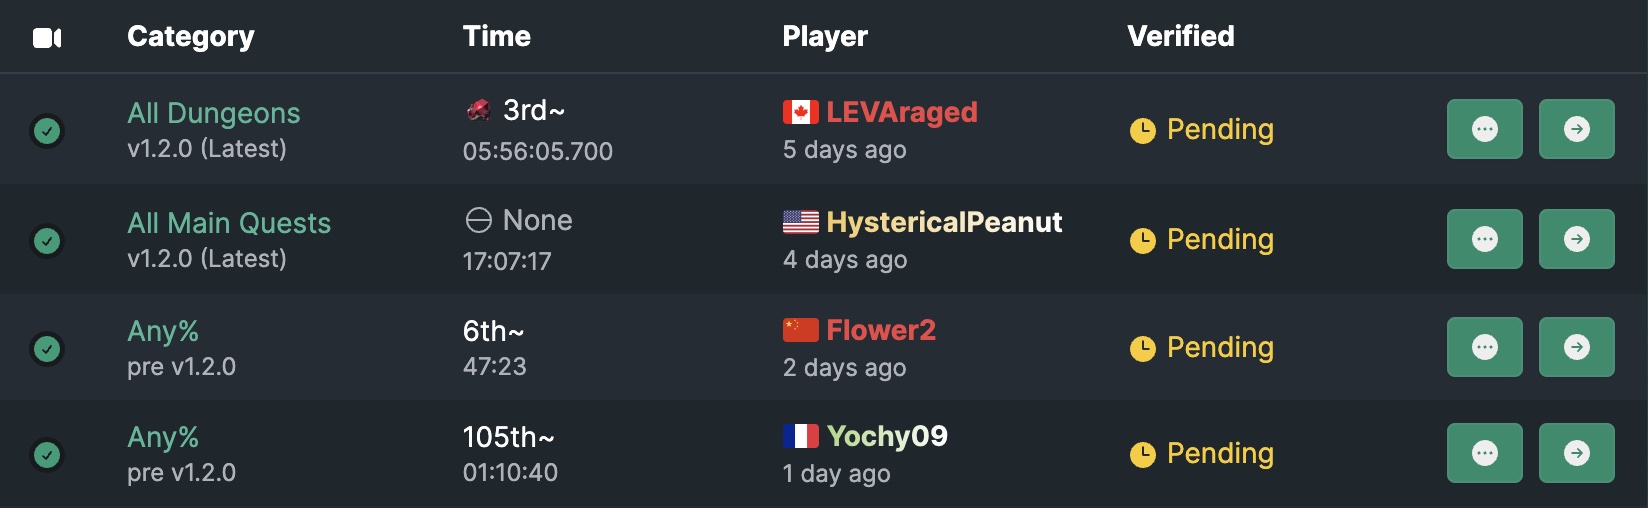Open player profile Yochy09
The width and height of the screenshot is (1648, 508).
pyautogui.click(x=887, y=436)
